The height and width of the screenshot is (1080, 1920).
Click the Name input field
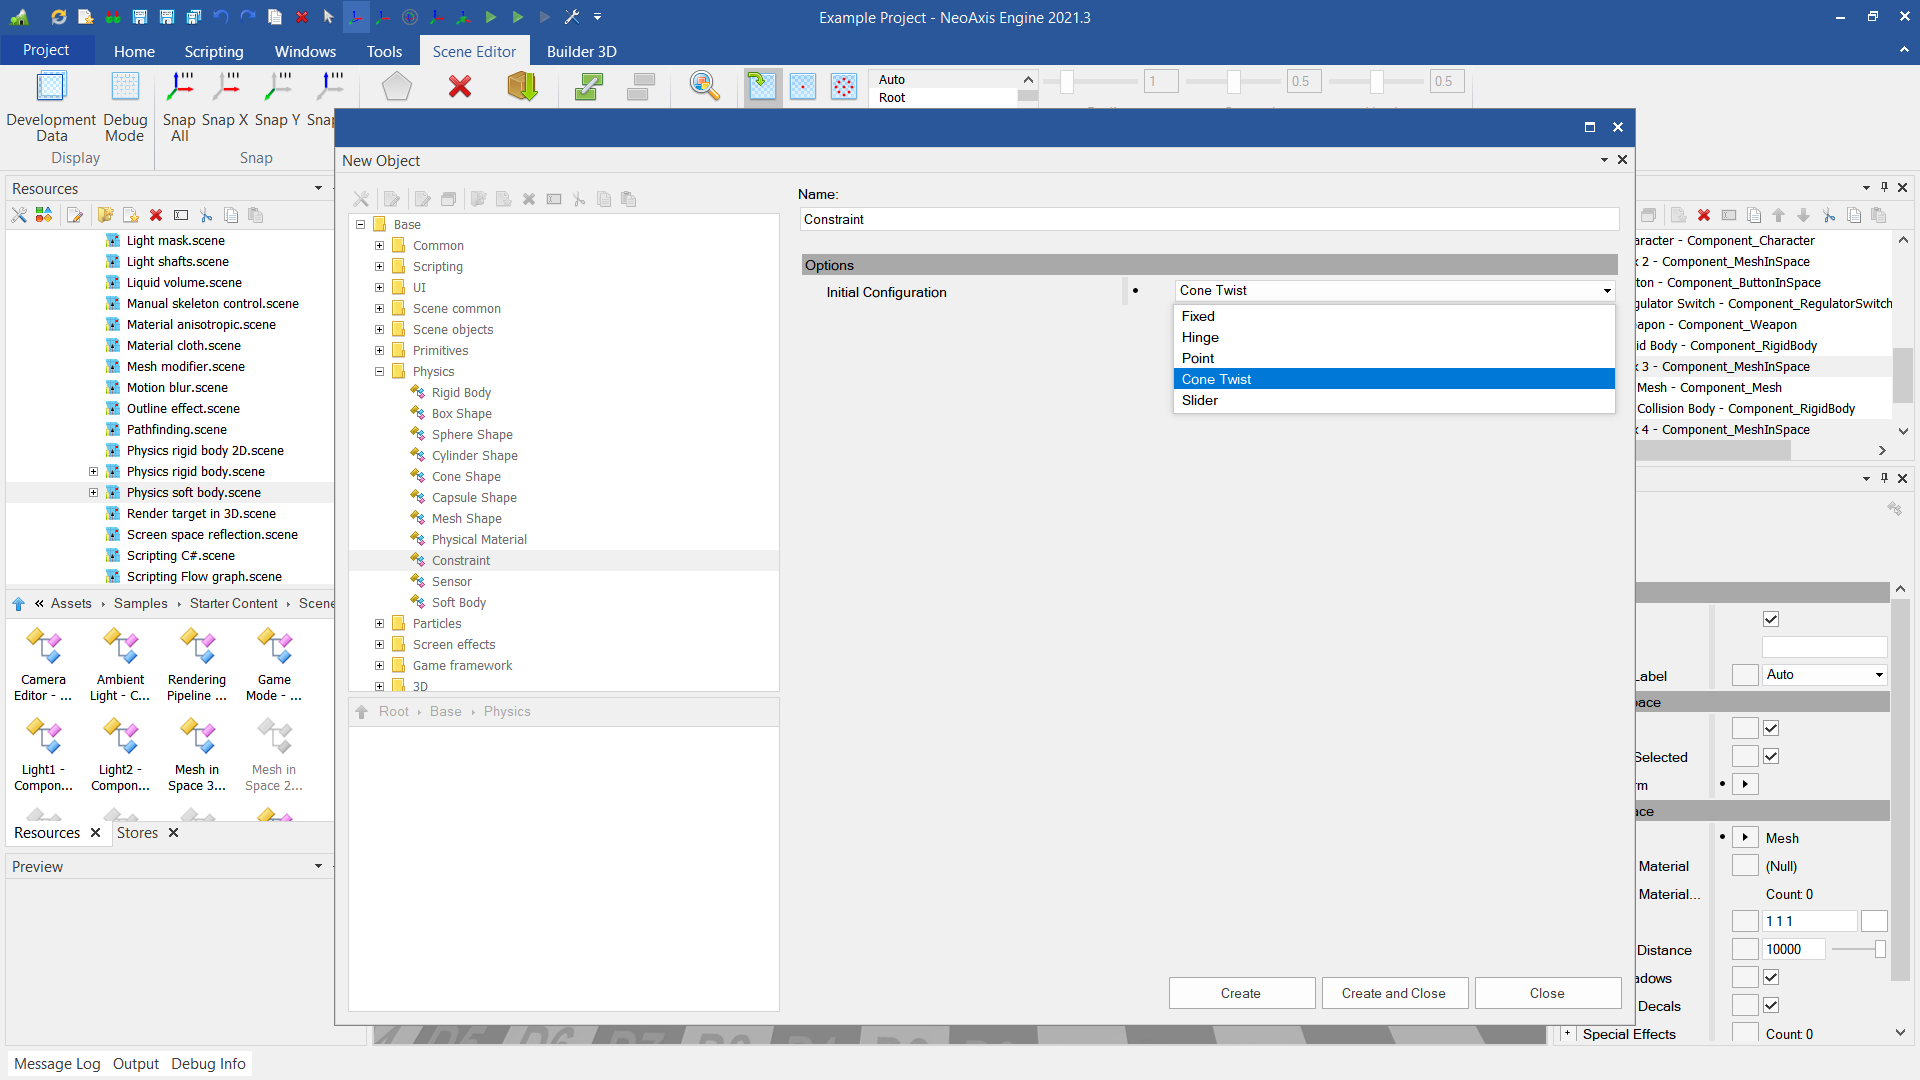pos(1208,219)
